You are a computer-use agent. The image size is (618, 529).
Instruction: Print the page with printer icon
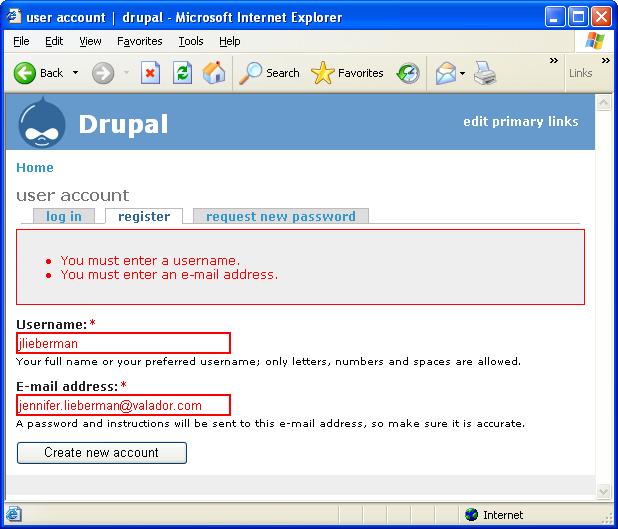coord(484,73)
